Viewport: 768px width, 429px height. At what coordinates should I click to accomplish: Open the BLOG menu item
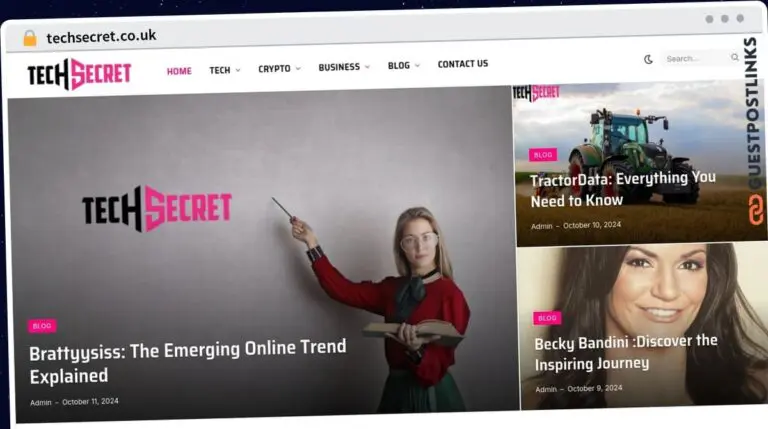[x=399, y=66]
